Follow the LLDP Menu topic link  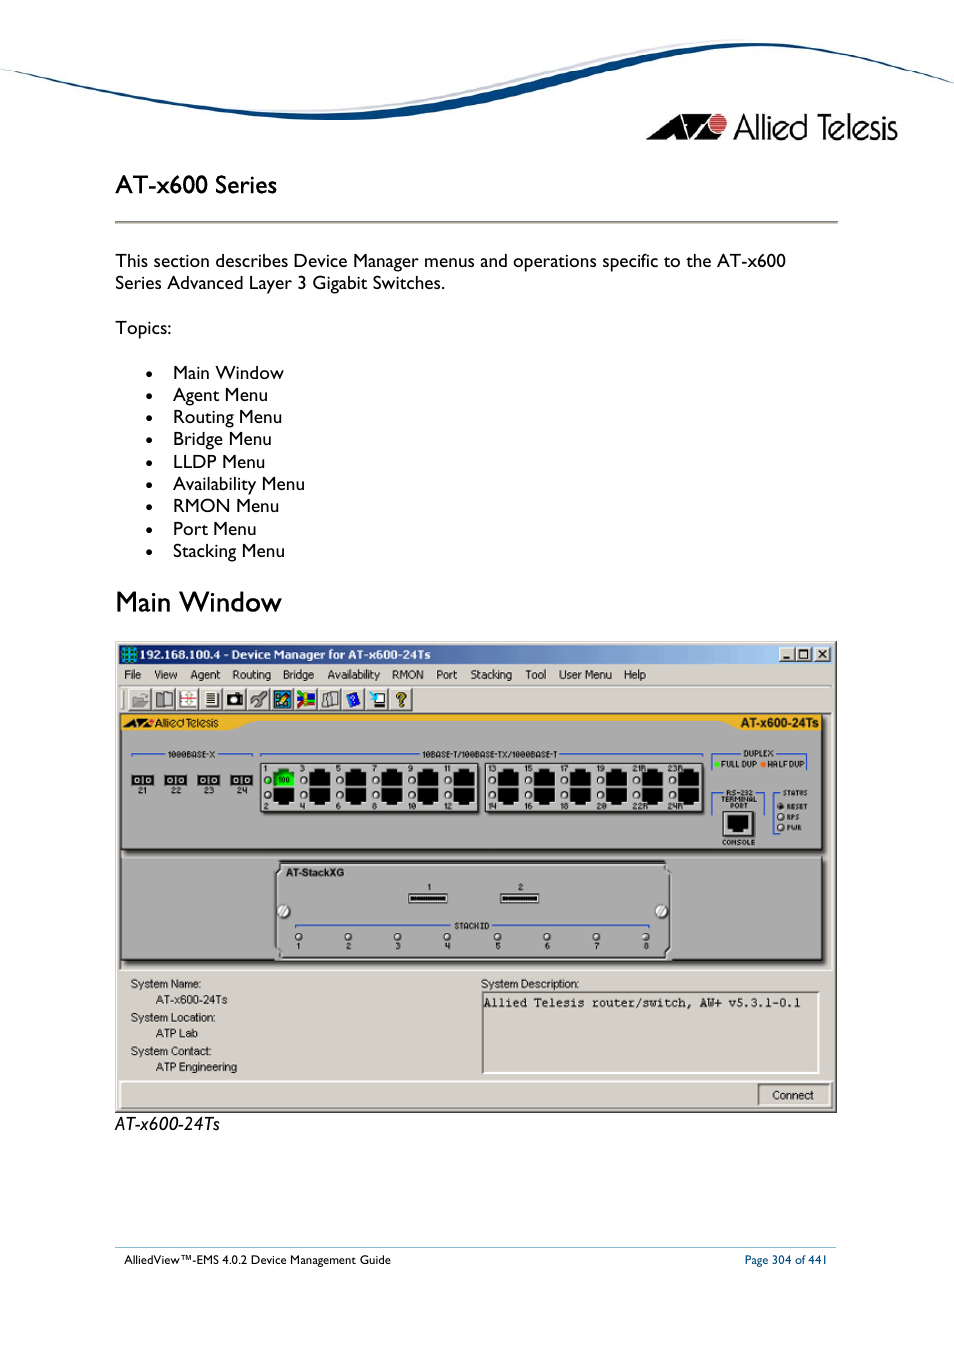pyautogui.click(x=219, y=462)
